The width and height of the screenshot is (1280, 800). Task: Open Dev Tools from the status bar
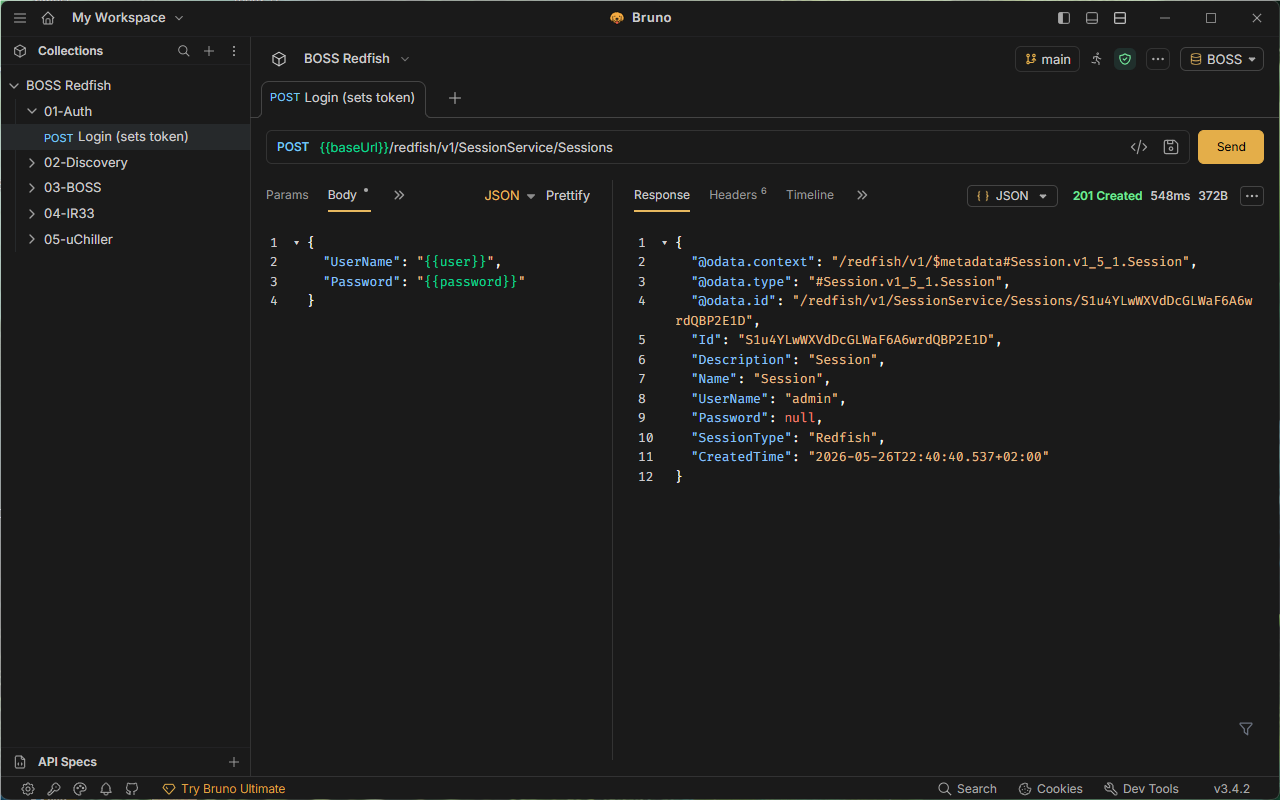tap(1141, 789)
